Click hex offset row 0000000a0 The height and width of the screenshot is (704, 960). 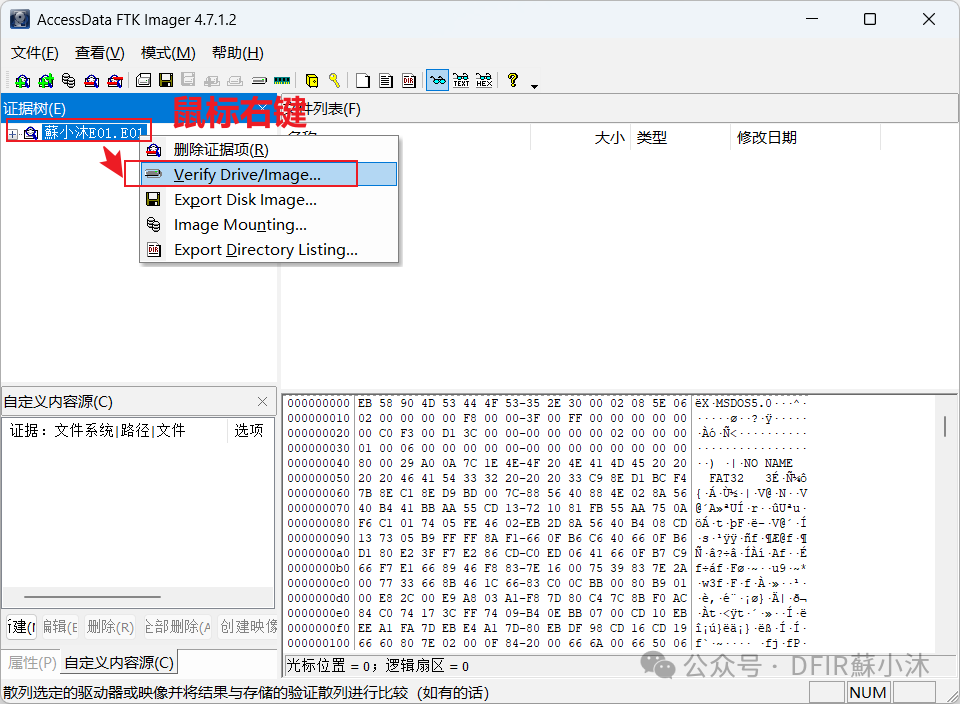pos(318,553)
